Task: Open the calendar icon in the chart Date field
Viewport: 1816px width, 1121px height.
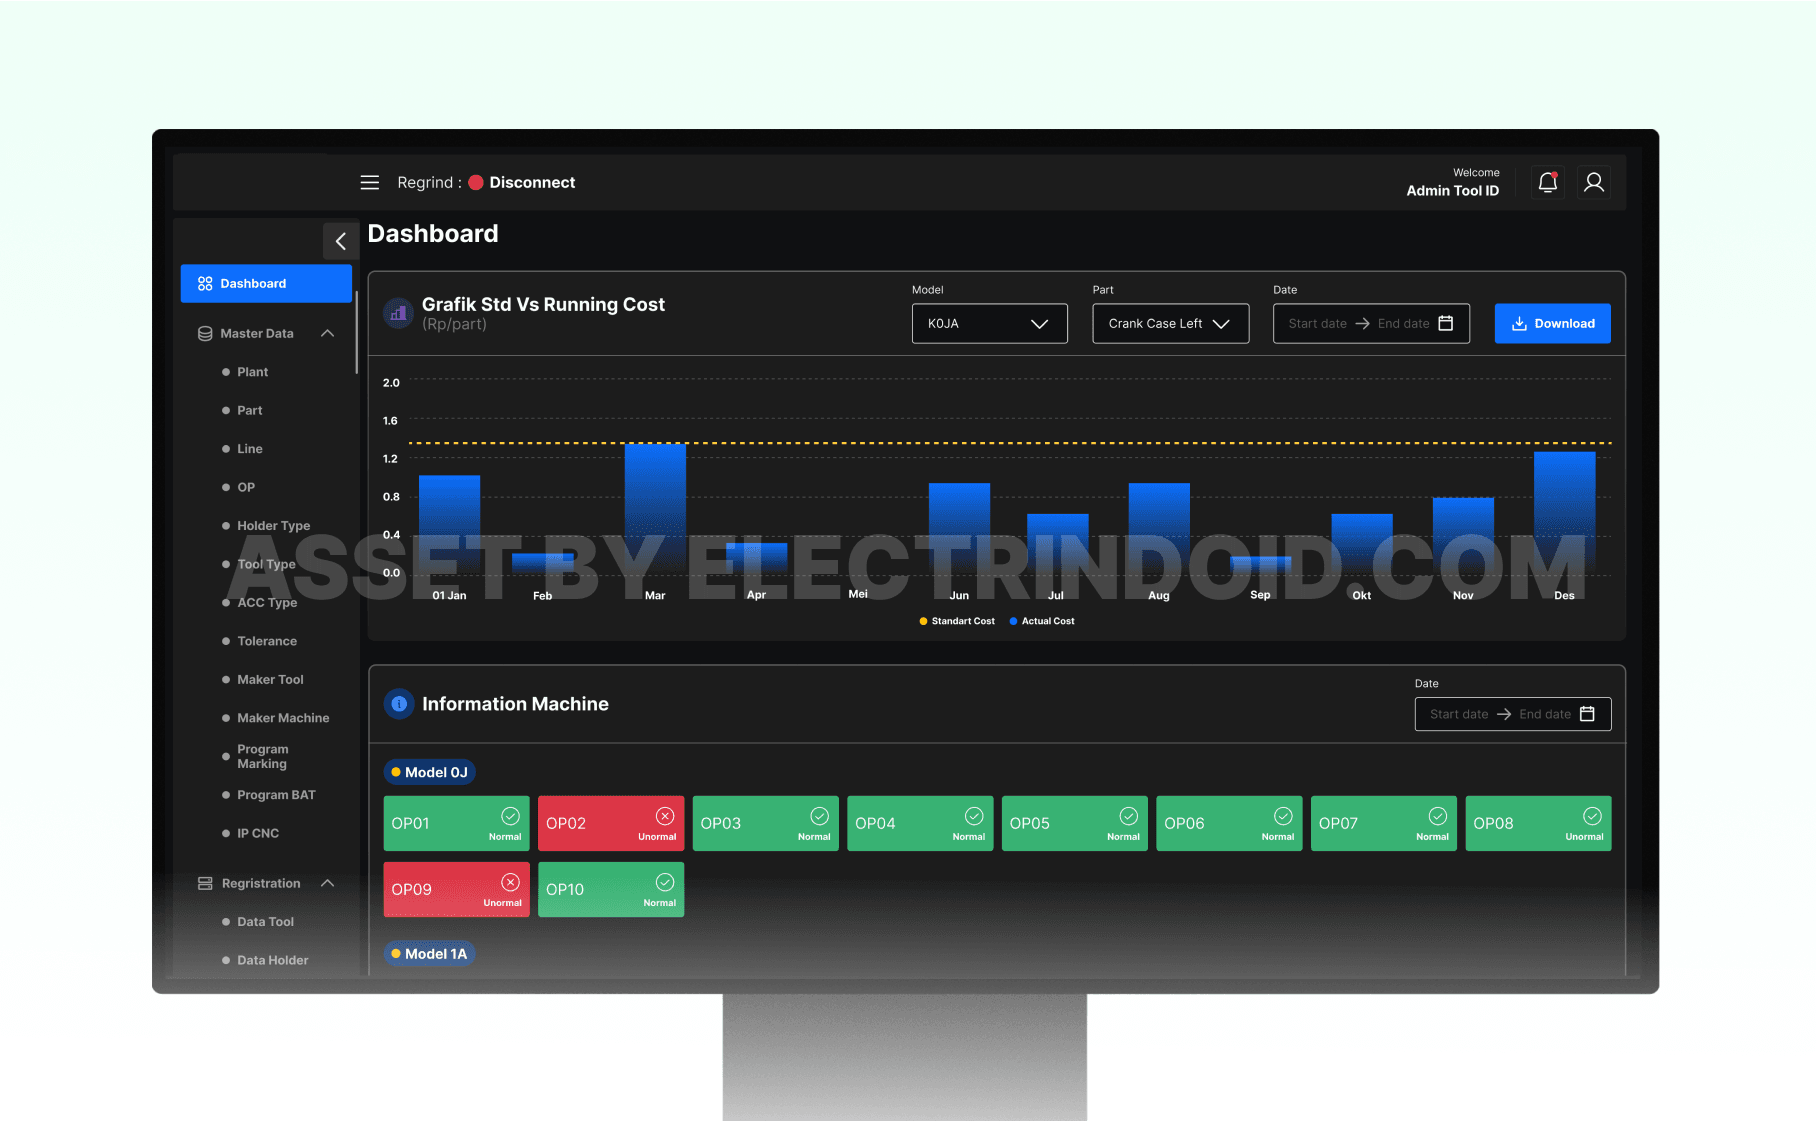Action: pyautogui.click(x=1446, y=323)
